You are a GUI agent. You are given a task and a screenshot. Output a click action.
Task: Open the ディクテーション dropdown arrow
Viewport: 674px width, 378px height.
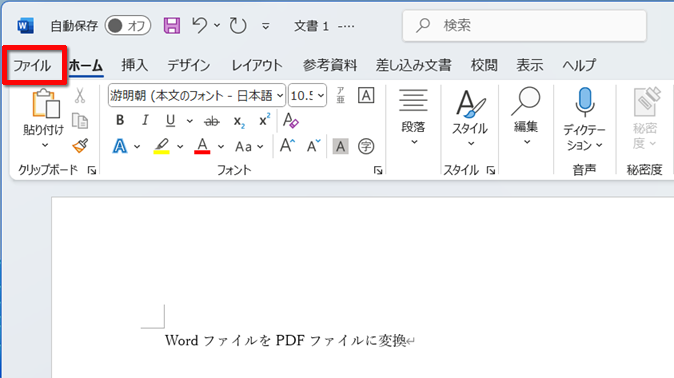point(599,146)
